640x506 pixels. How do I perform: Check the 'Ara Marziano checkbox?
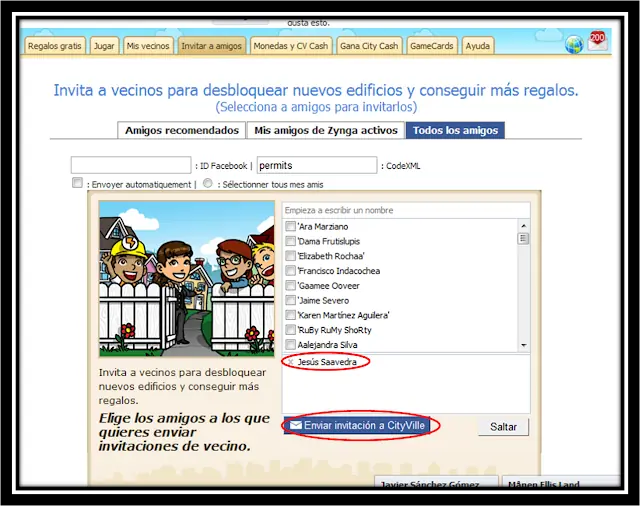290,226
